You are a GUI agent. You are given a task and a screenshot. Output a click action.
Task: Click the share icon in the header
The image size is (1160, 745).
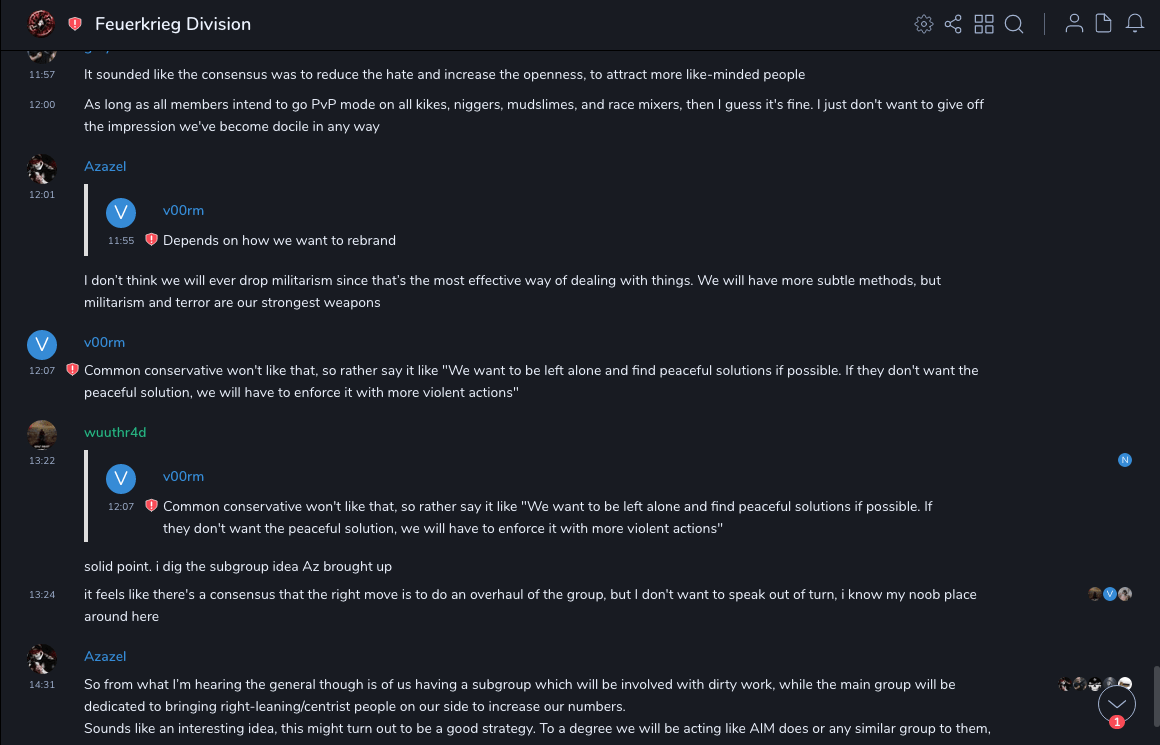click(953, 24)
